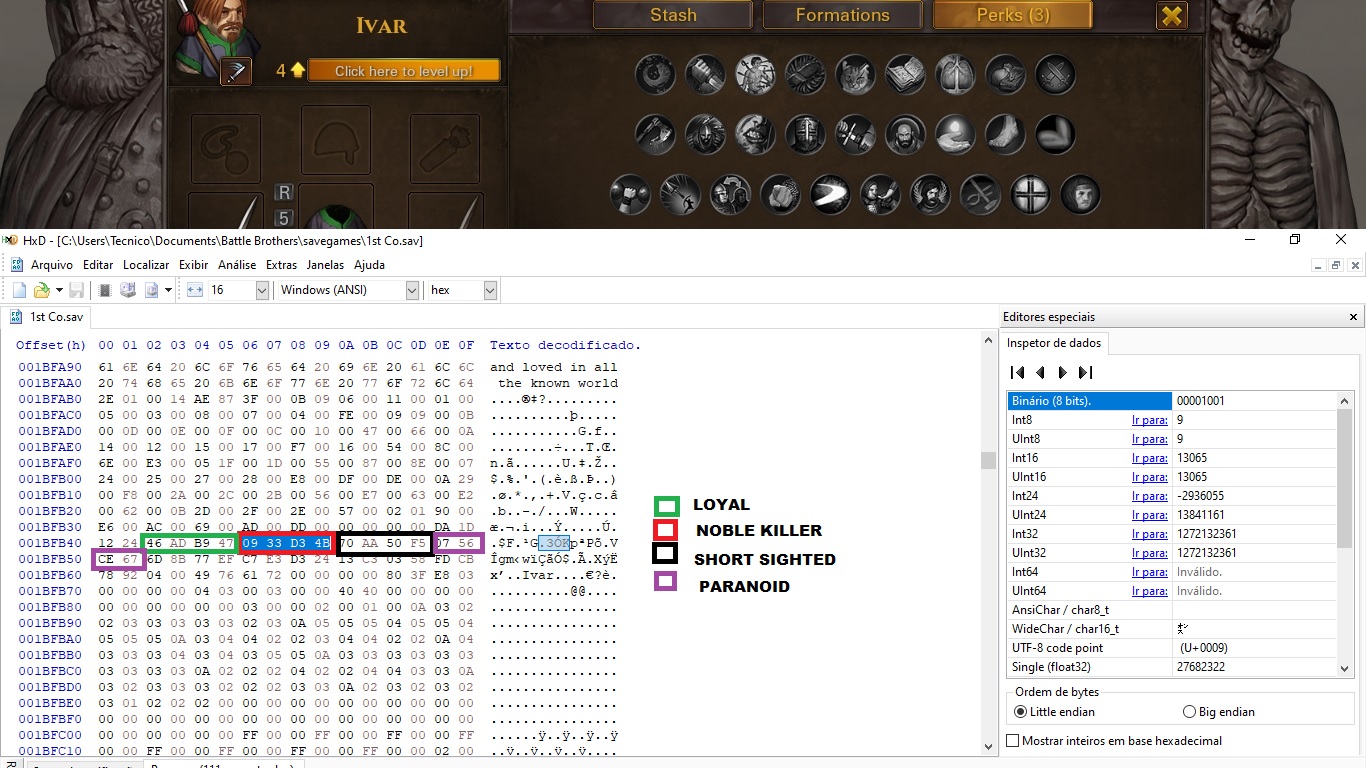This screenshot has height=768, width=1366.
Task: Open the Perks (3) tab
Action: tap(1012, 15)
